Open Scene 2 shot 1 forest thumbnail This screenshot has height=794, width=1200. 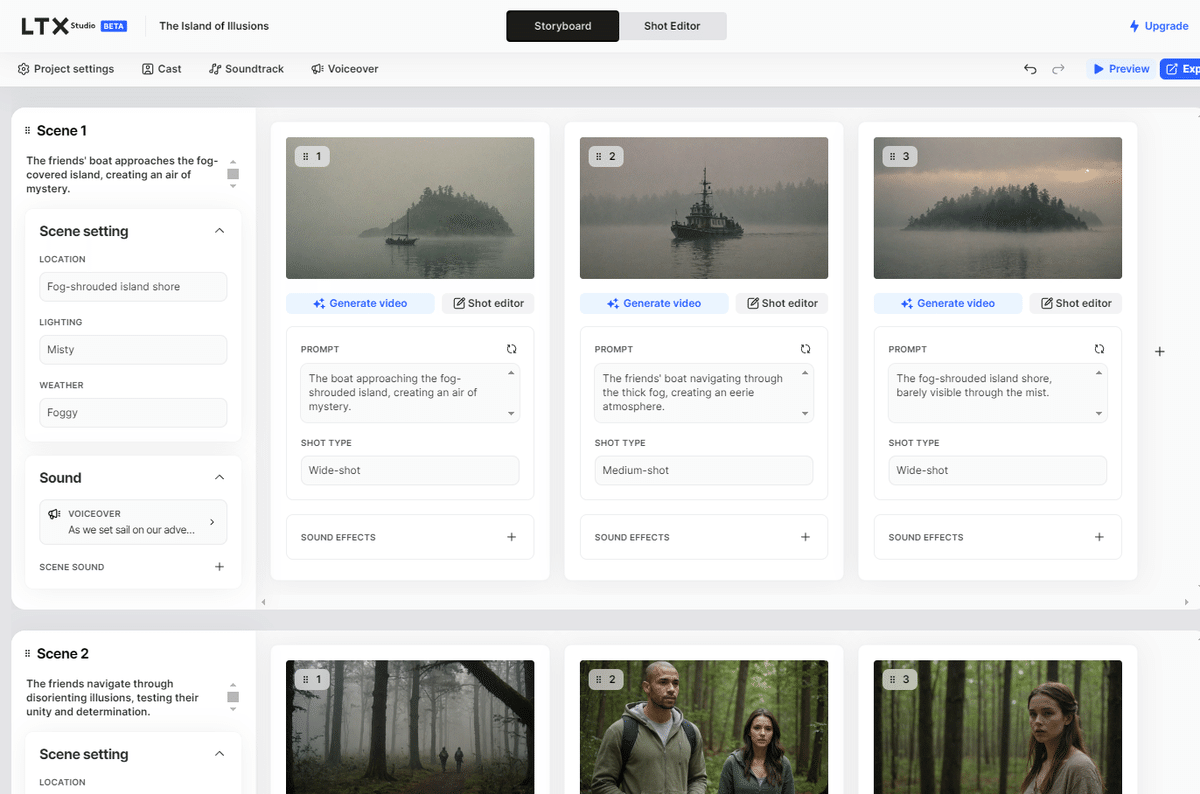point(410,727)
